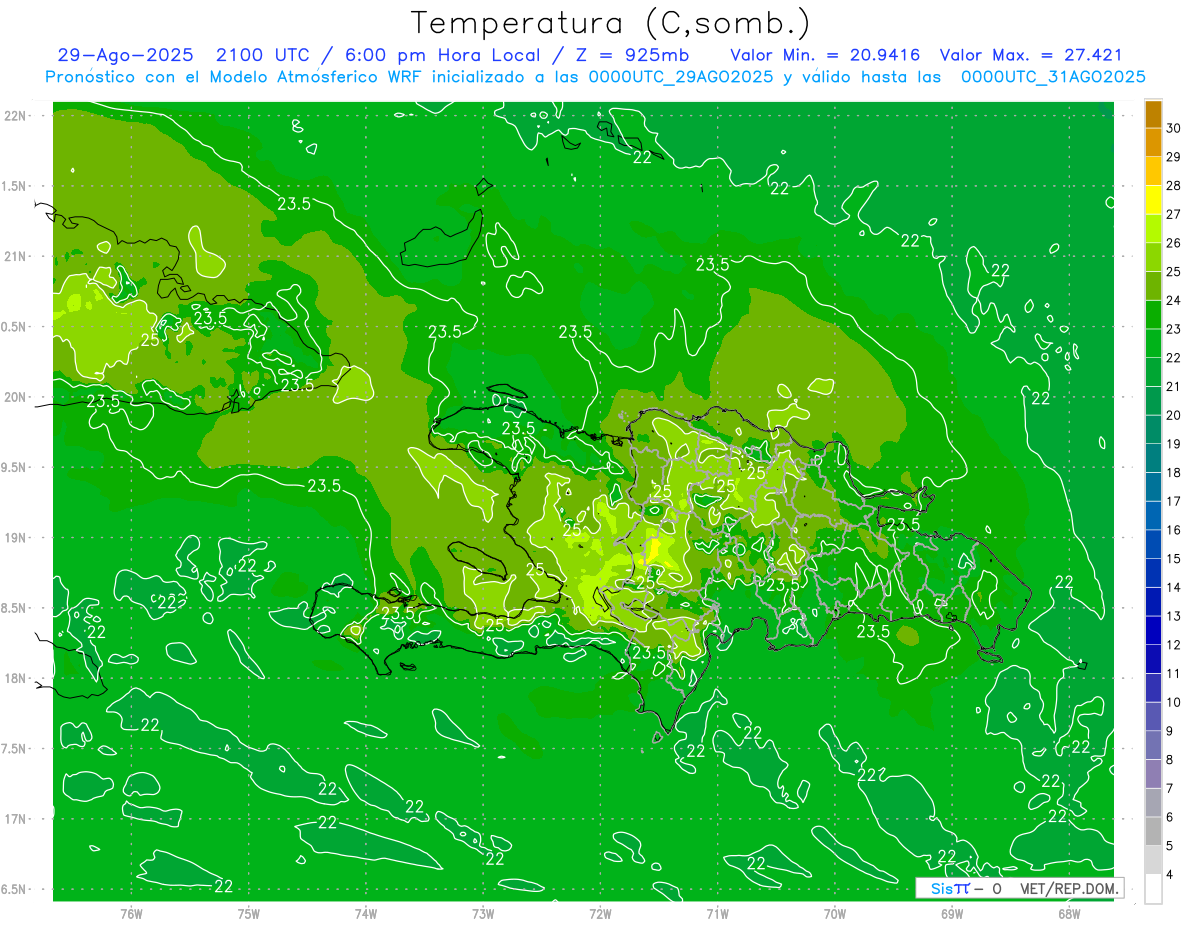Click the 72W longitude axis label
The width and height of the screenshot is (1200, 927).
pos(600,912)
